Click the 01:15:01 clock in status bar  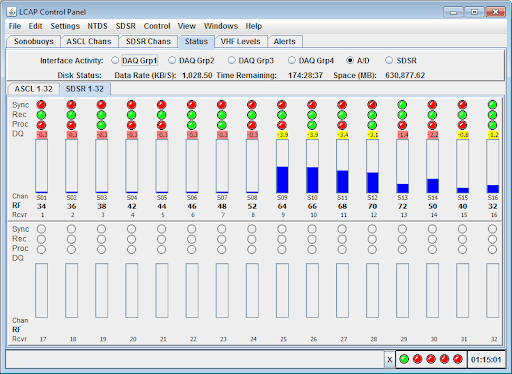coord(486,360)
